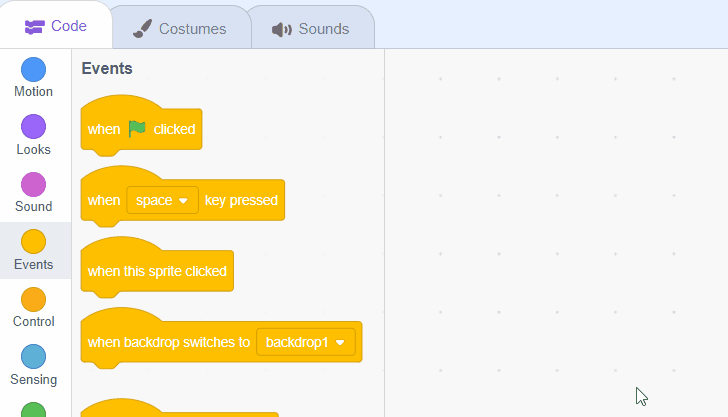
Task: Click the 'key pressed' hat block text
Action: coord(241,200)
